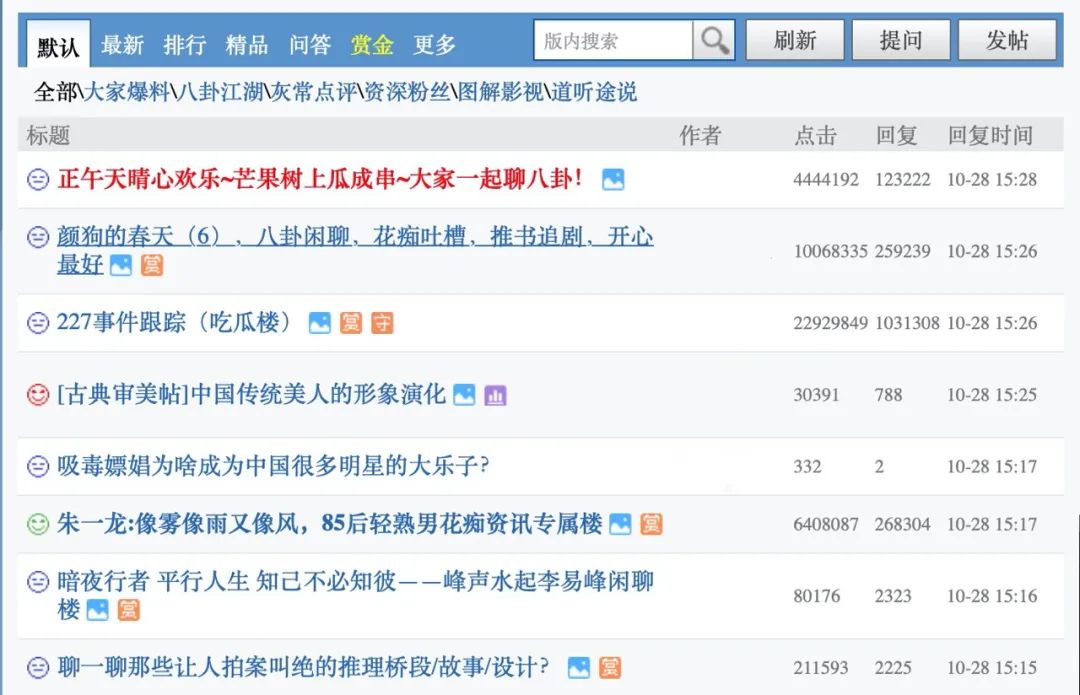Click red smiley beside 古典审美帖 post

tap(38, 395)
